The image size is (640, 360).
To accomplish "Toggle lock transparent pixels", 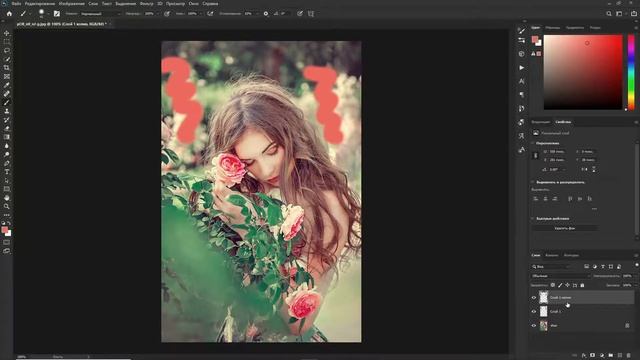I will click(x=553, y=285).
